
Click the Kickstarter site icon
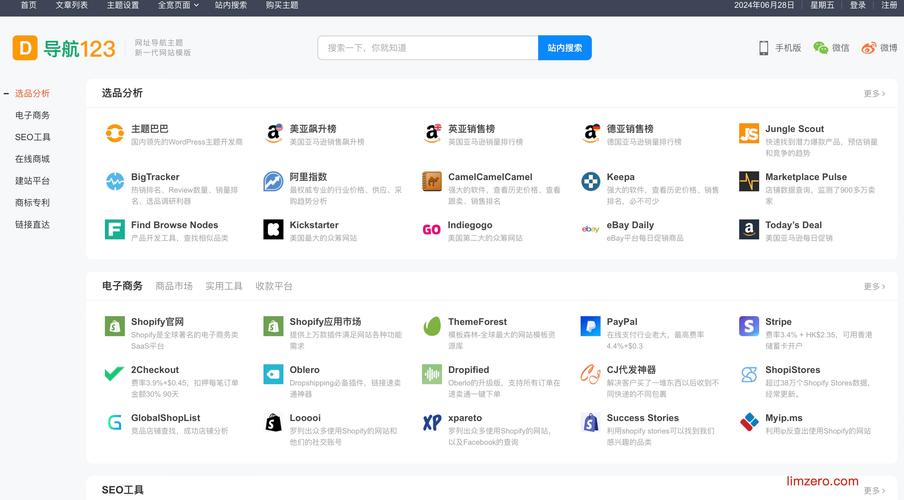pyautogui.click(x=273, y=230)
